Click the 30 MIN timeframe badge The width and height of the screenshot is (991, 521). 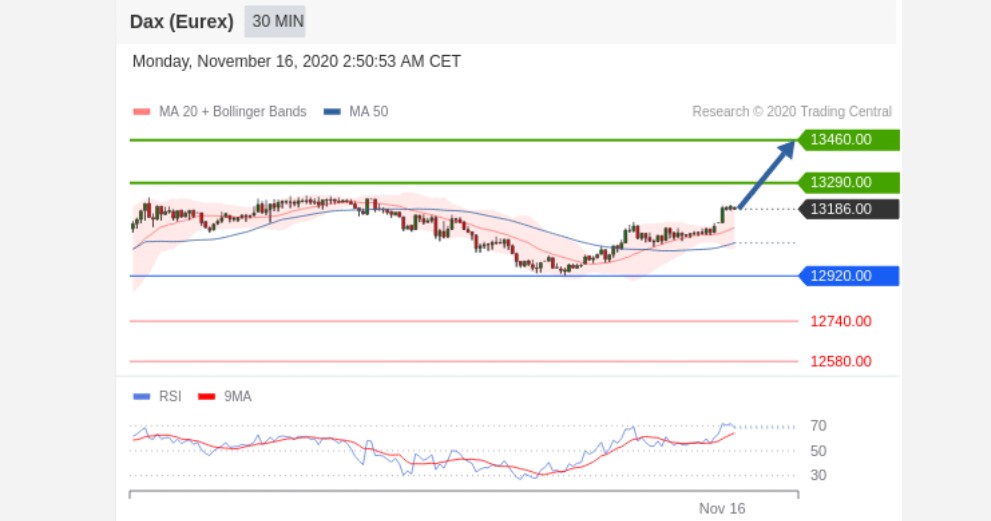(x=275, y=21)
